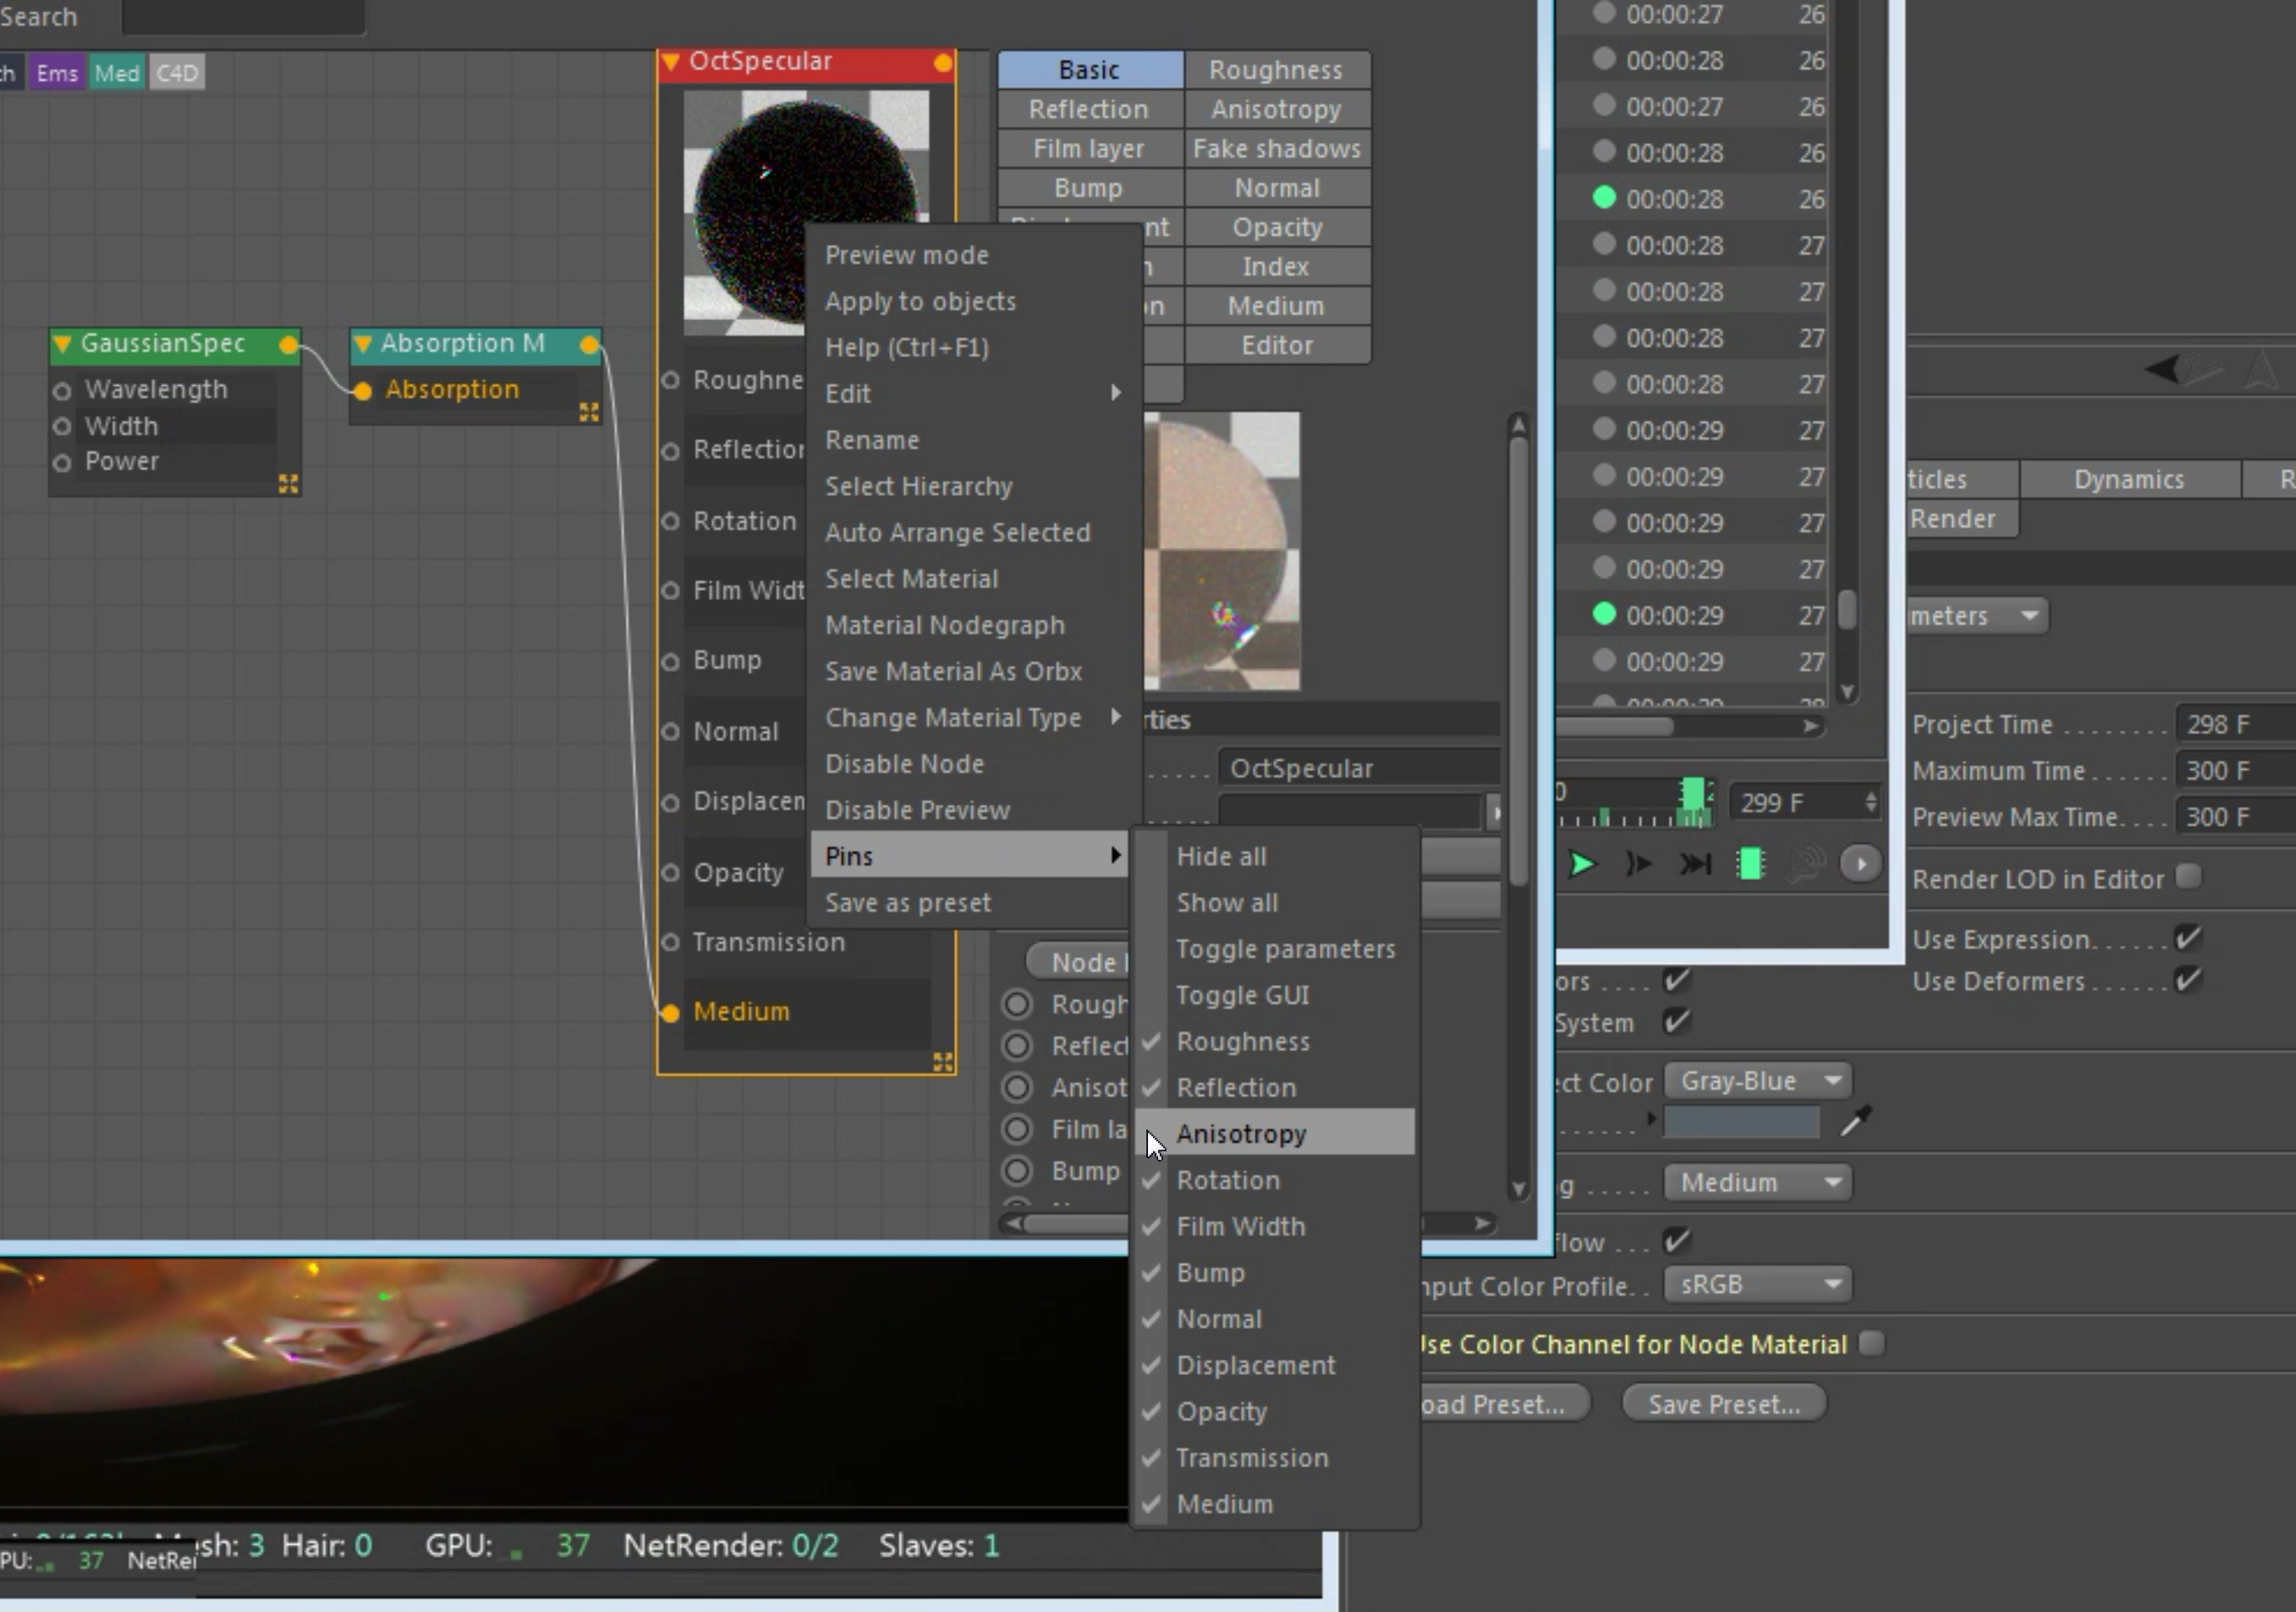This screenshot has height=1612, width=2296.
Task: Click the gray-blue color swatch
Action: [1741, 1122]
